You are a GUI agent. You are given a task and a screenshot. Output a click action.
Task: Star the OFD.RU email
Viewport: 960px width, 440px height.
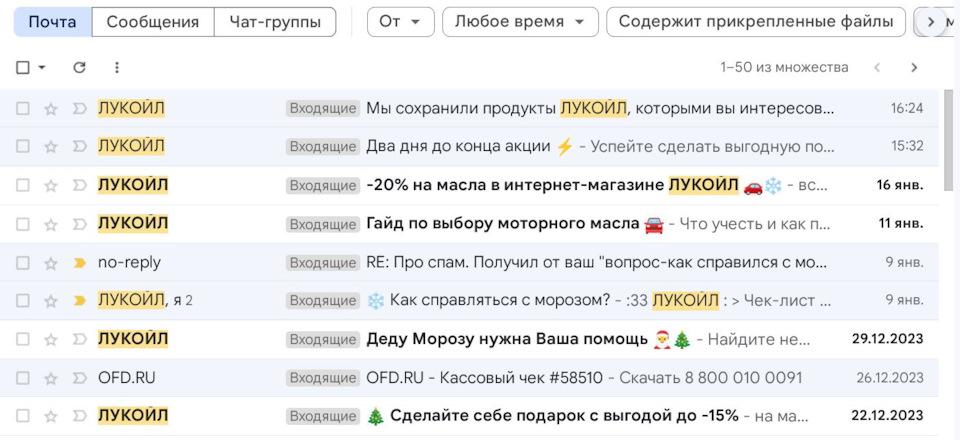[x=51, y=378]
